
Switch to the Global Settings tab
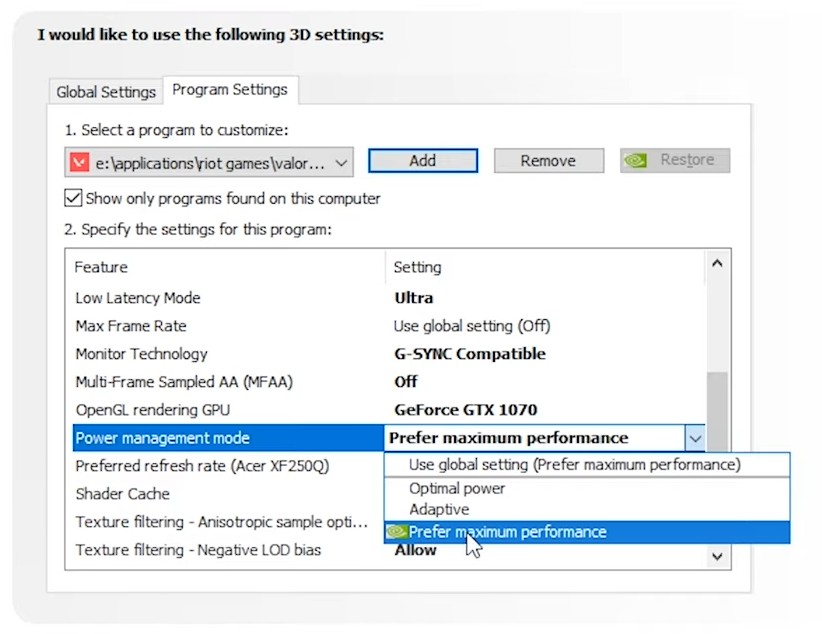point(106,91)
